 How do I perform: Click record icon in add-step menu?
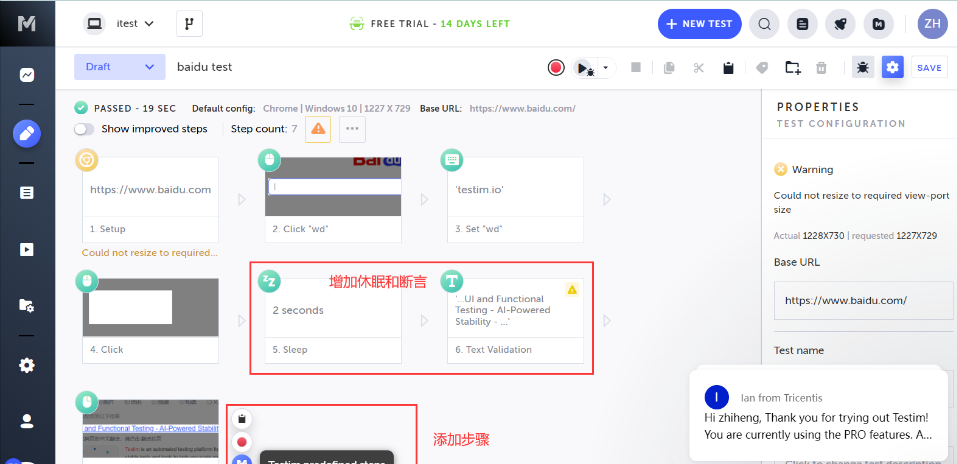pos(242,441)
